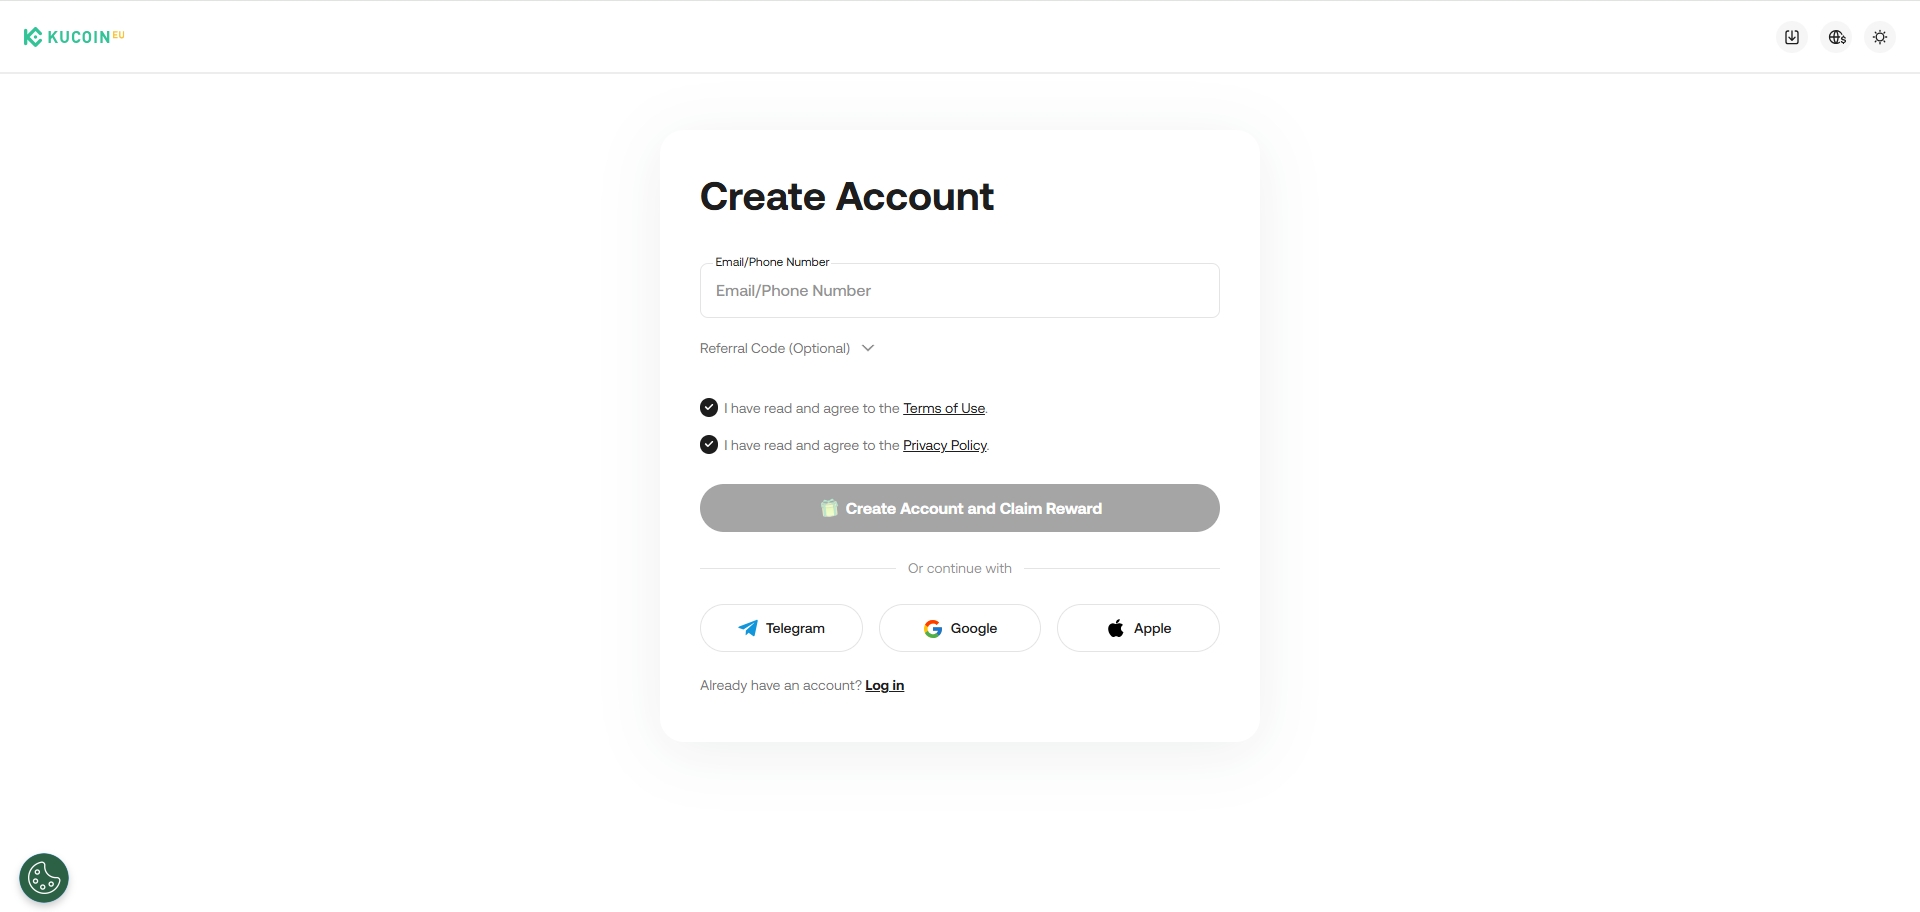Switch theme using the sun icon
Viewport: 1920px width, 912px height.
tap(1880, 37)
